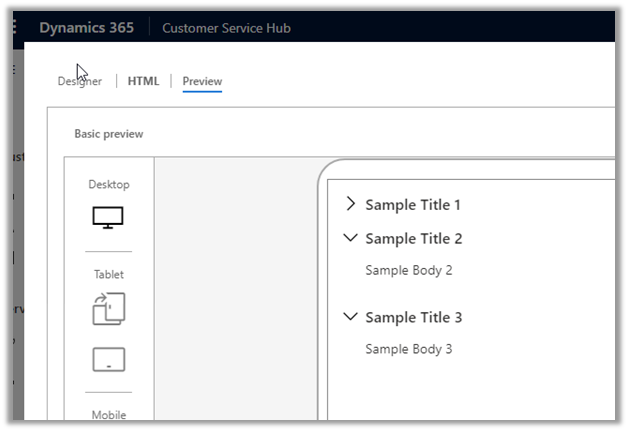Select the Desktop monitor preview icon
This screenshot has height=431, width=628.
click(x=108, y=217)
